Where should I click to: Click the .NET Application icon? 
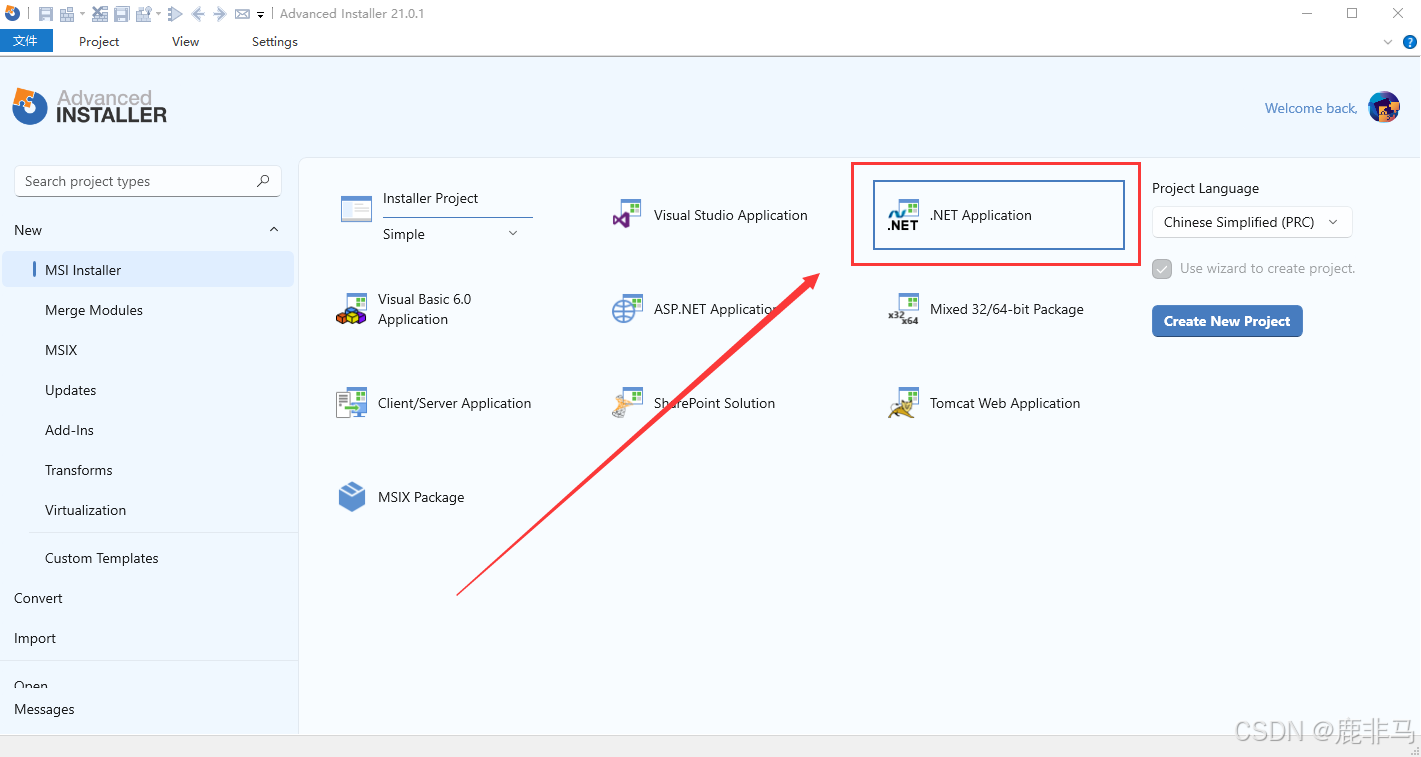click(x=902, y=215)
